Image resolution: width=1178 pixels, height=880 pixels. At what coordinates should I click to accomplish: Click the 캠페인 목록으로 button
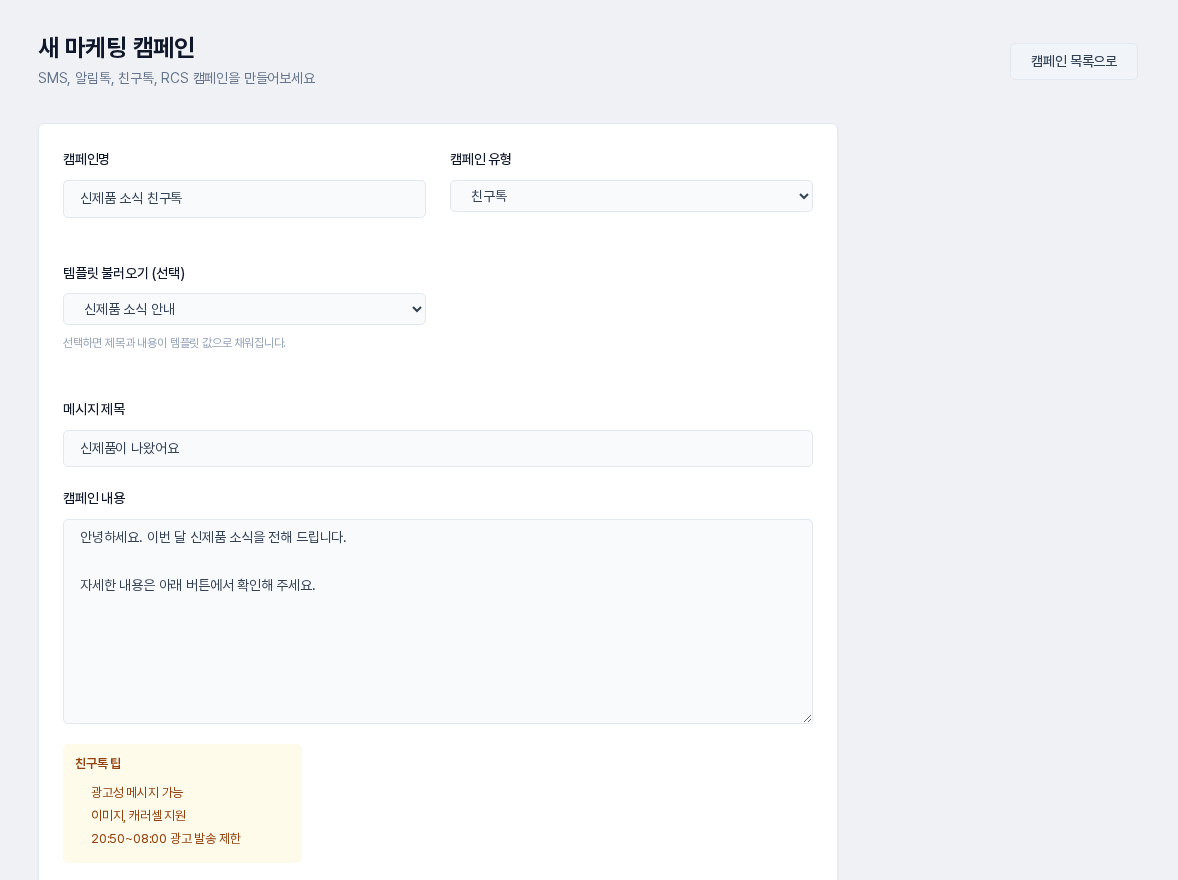coord(1074,62)
